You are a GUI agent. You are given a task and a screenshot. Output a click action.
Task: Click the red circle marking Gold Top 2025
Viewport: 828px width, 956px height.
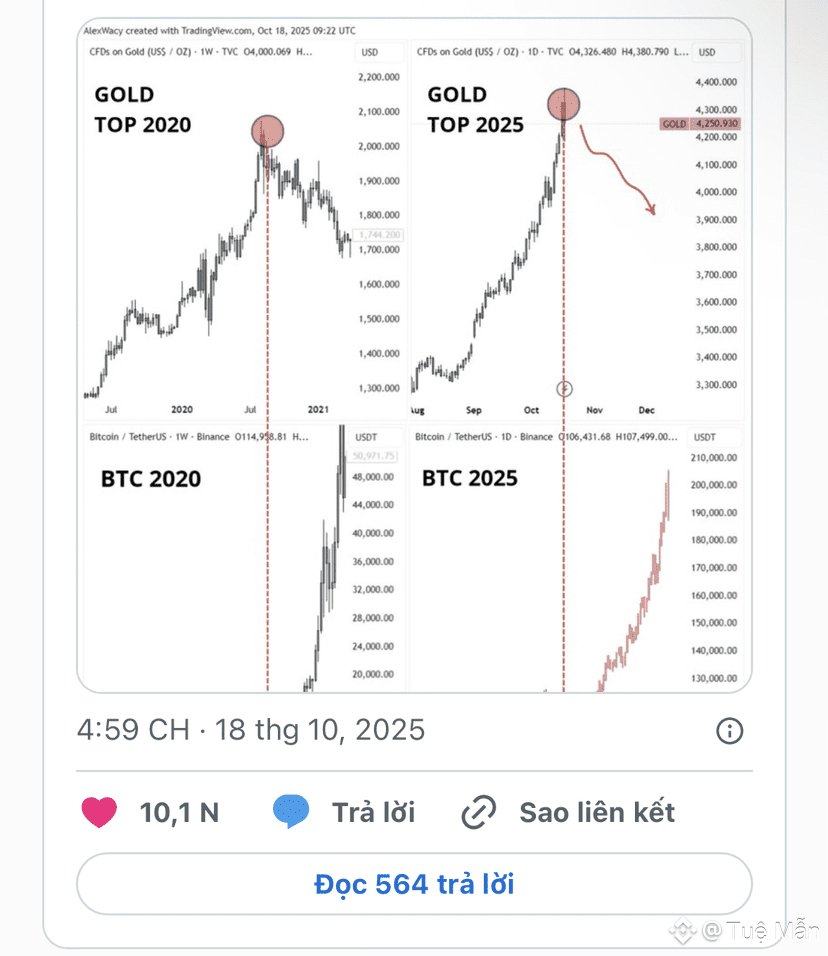(x=565, y=104)
